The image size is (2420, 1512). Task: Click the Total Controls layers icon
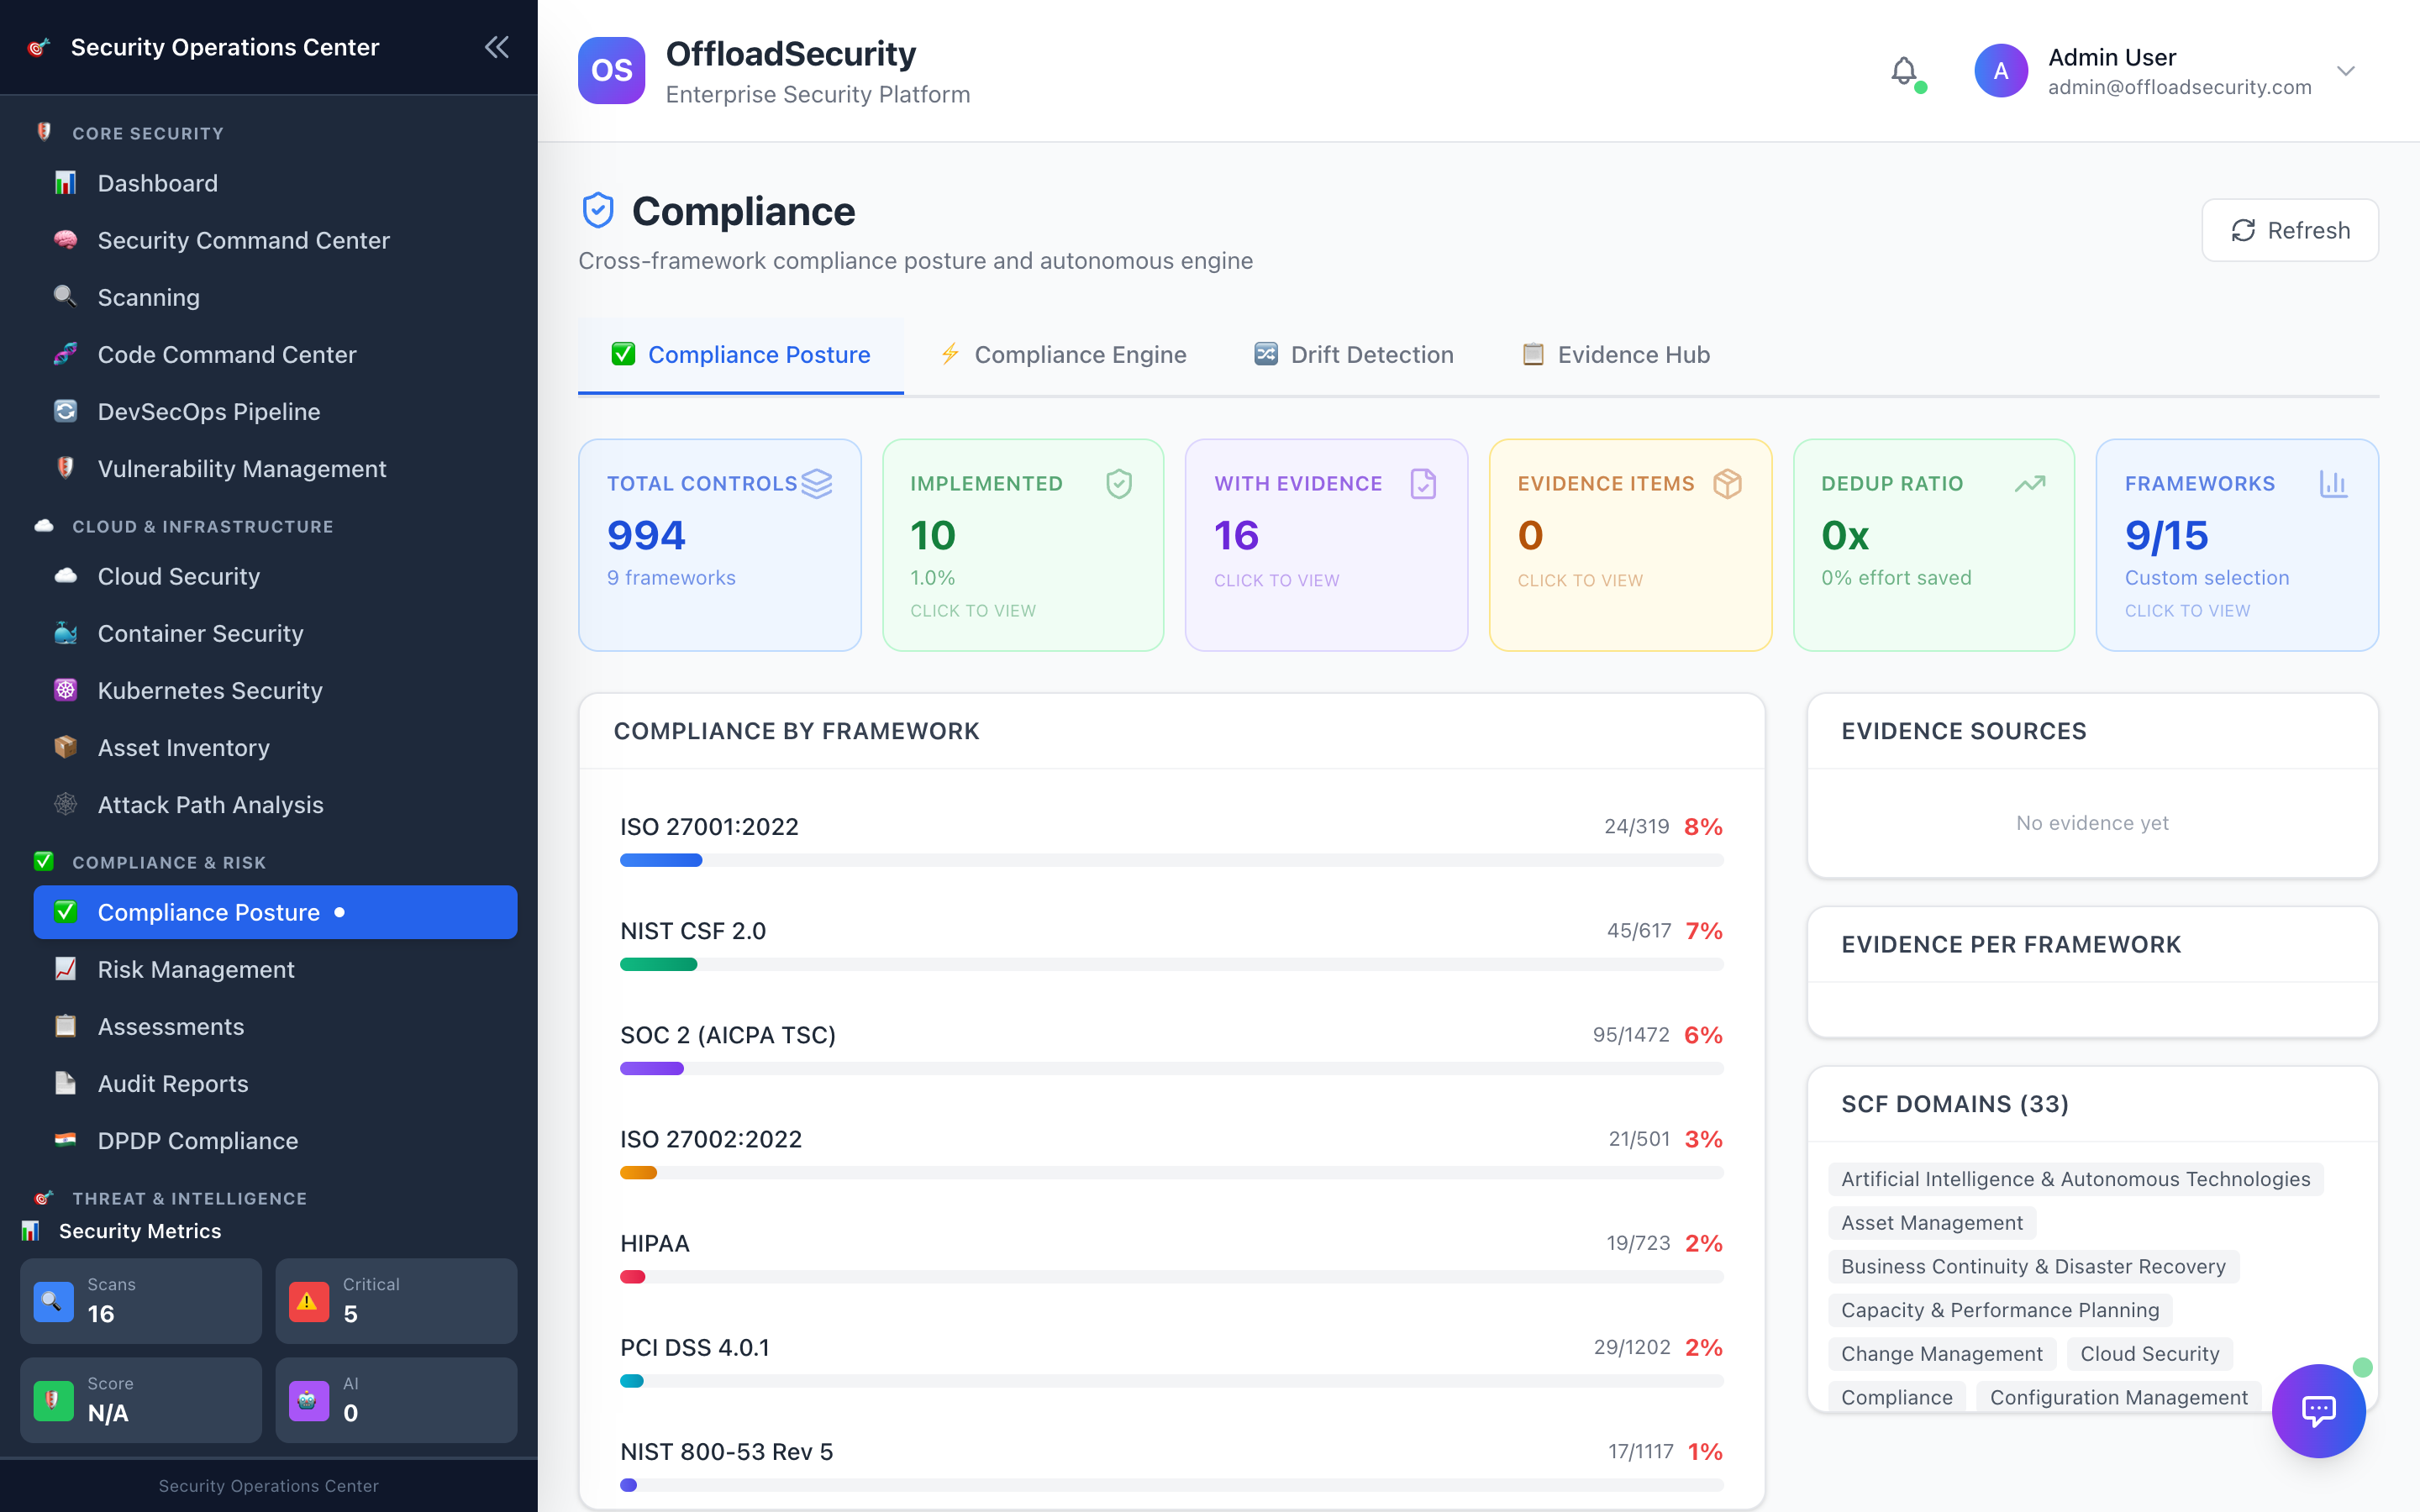816,484
